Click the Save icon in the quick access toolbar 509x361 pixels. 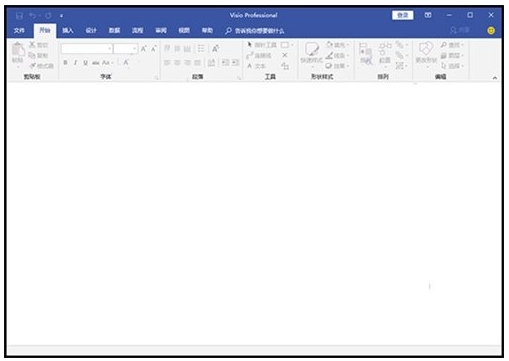(19, 16)
